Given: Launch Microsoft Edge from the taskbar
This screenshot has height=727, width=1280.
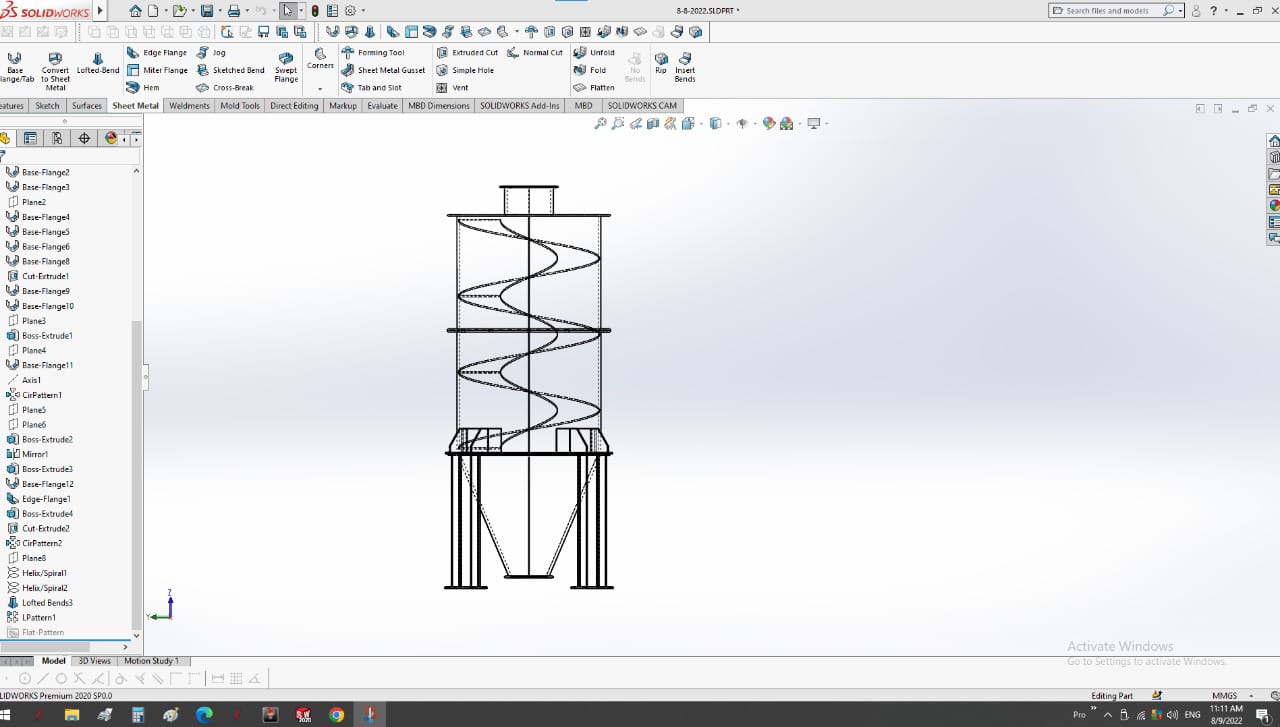Looking at the screenshot, I should tap(204, 715).
